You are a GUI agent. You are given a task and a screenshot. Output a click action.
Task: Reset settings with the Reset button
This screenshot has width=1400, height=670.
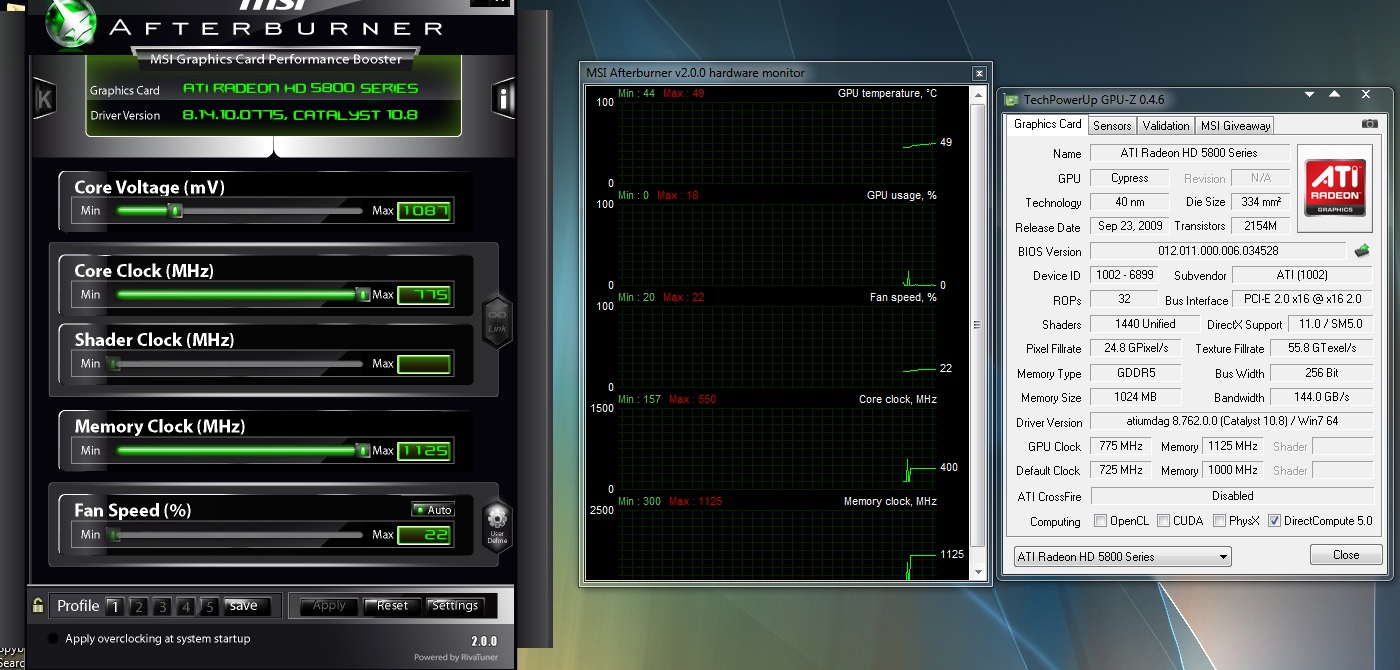click(392, 606)
